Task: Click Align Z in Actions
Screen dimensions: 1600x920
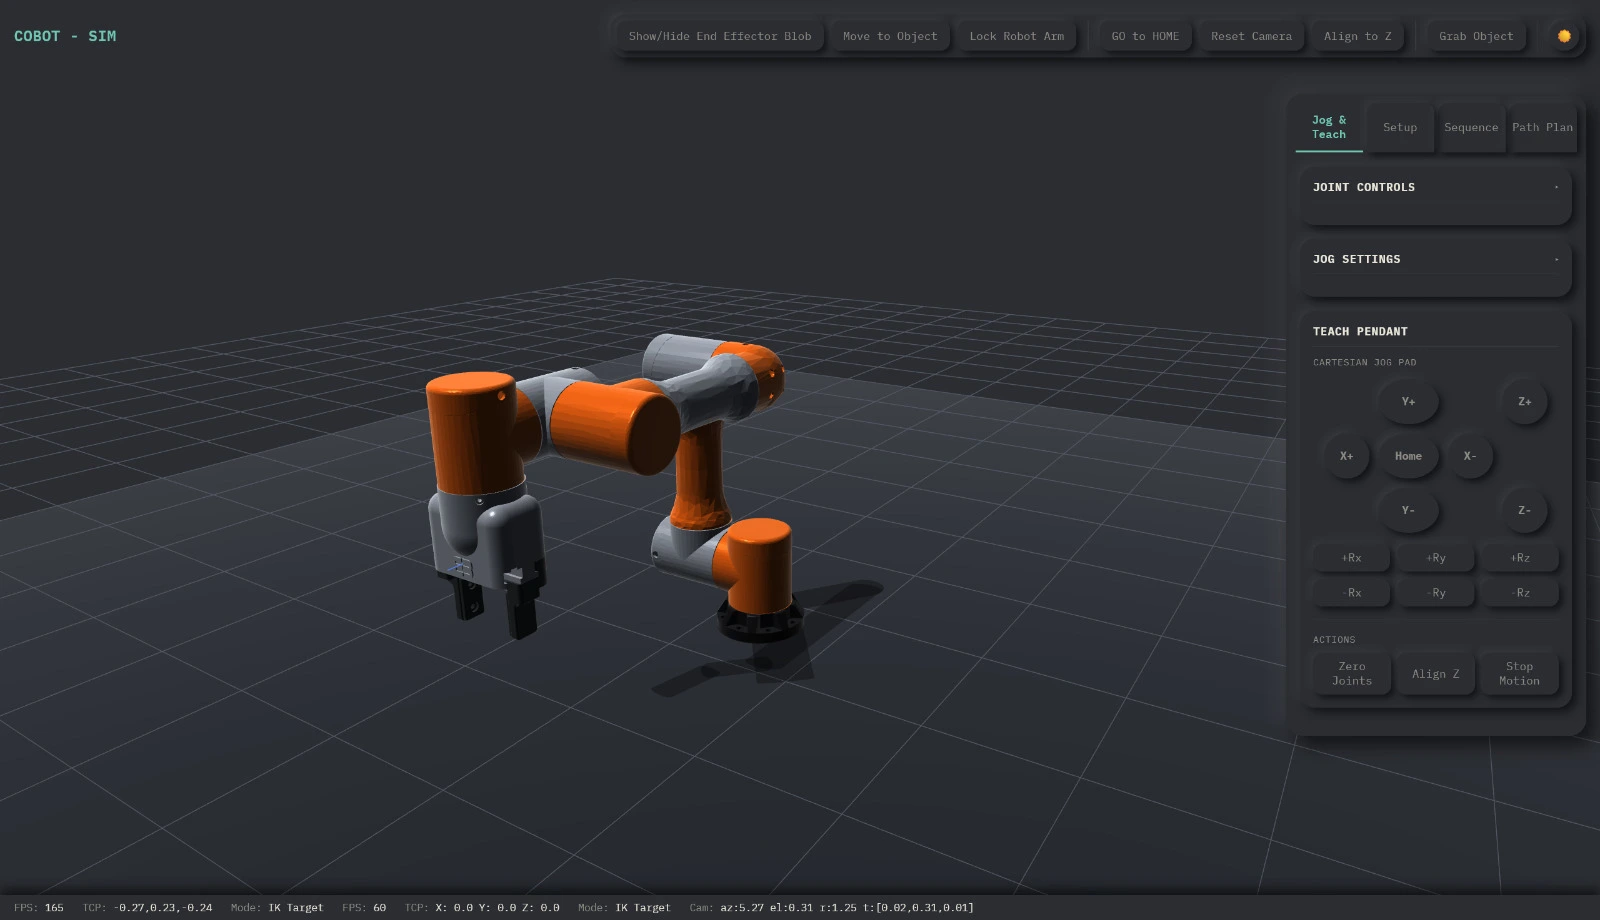Action: coord(1435,673)
